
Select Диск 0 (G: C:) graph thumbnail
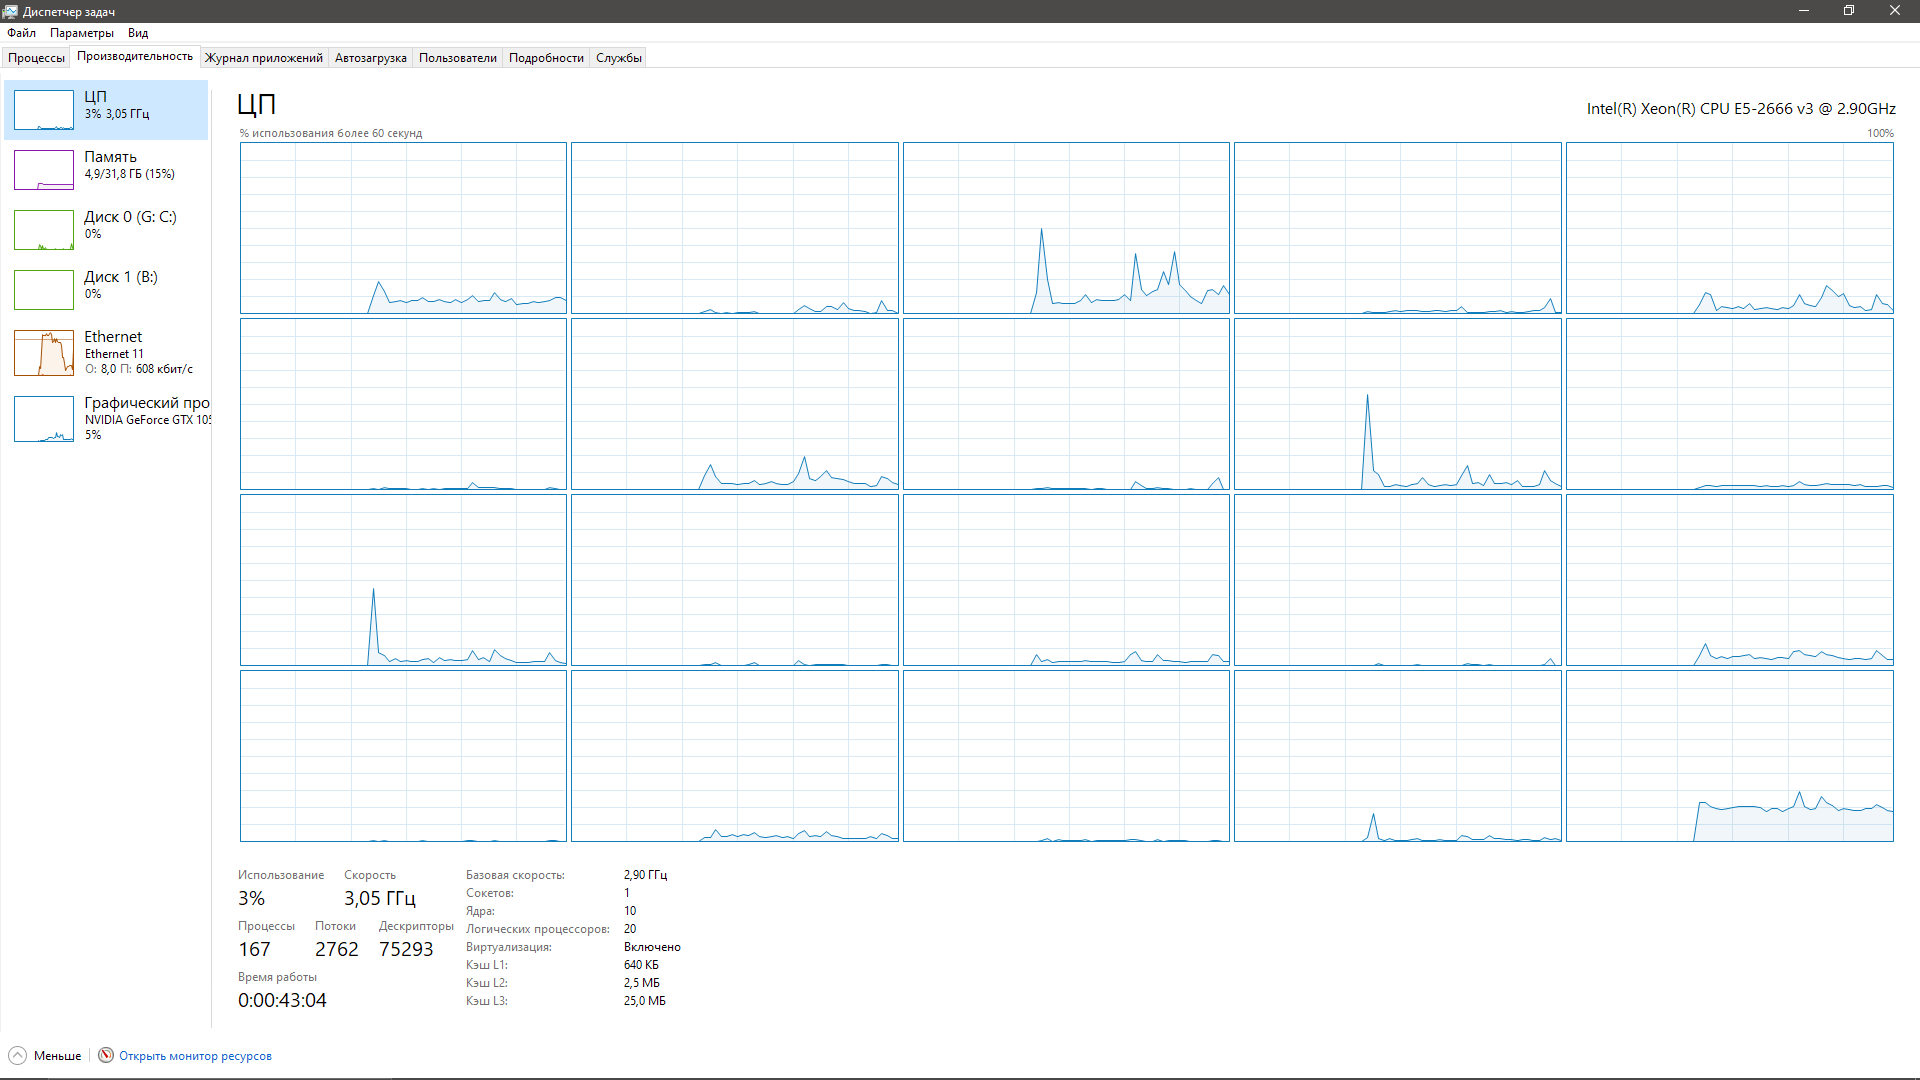pos(44,230)
